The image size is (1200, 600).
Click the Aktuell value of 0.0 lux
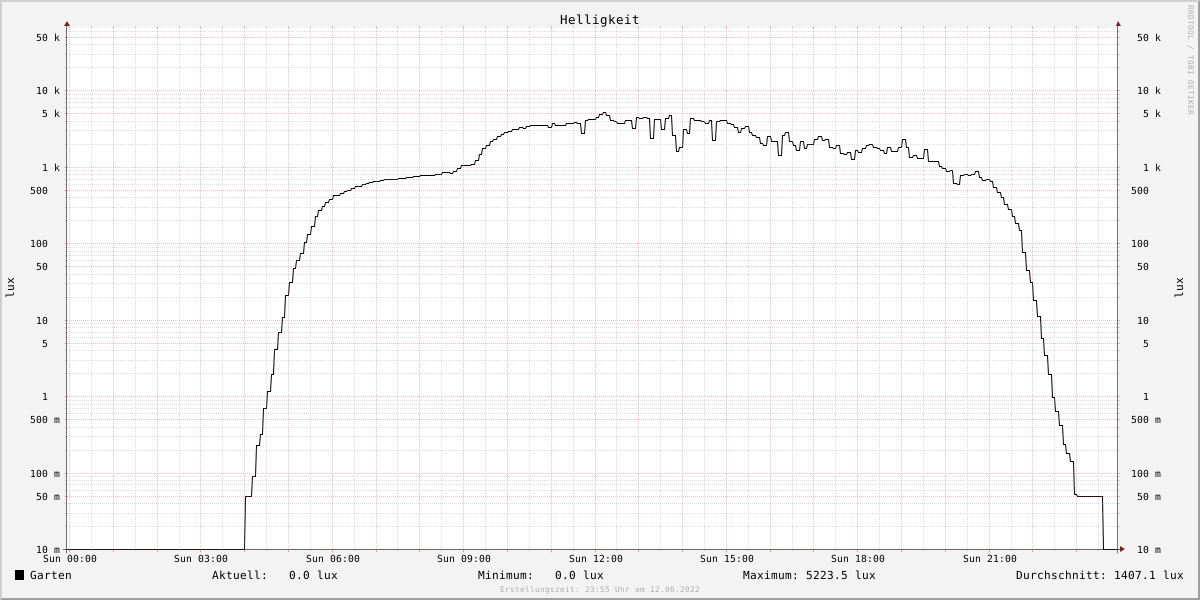point(313,575)
